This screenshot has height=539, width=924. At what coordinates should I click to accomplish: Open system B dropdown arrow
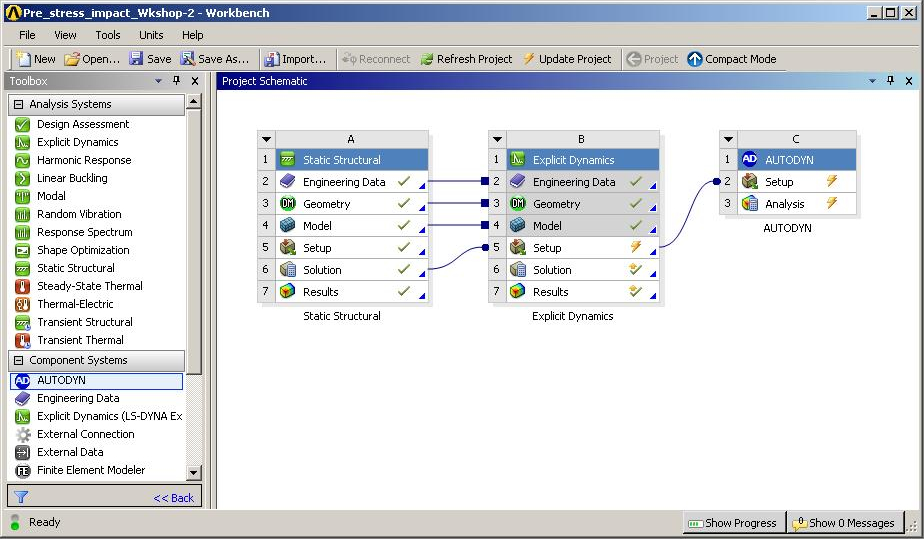[497, 140]
